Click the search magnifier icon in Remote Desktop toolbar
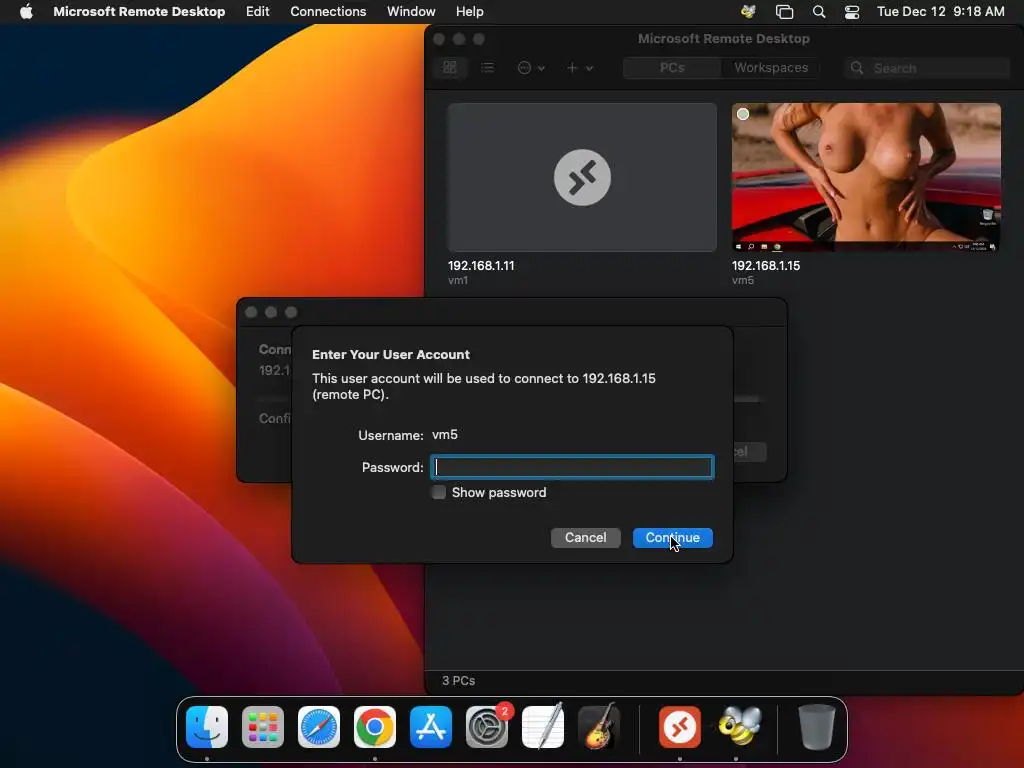Viewport: 1024px width, 768px height. click(857, 68)
